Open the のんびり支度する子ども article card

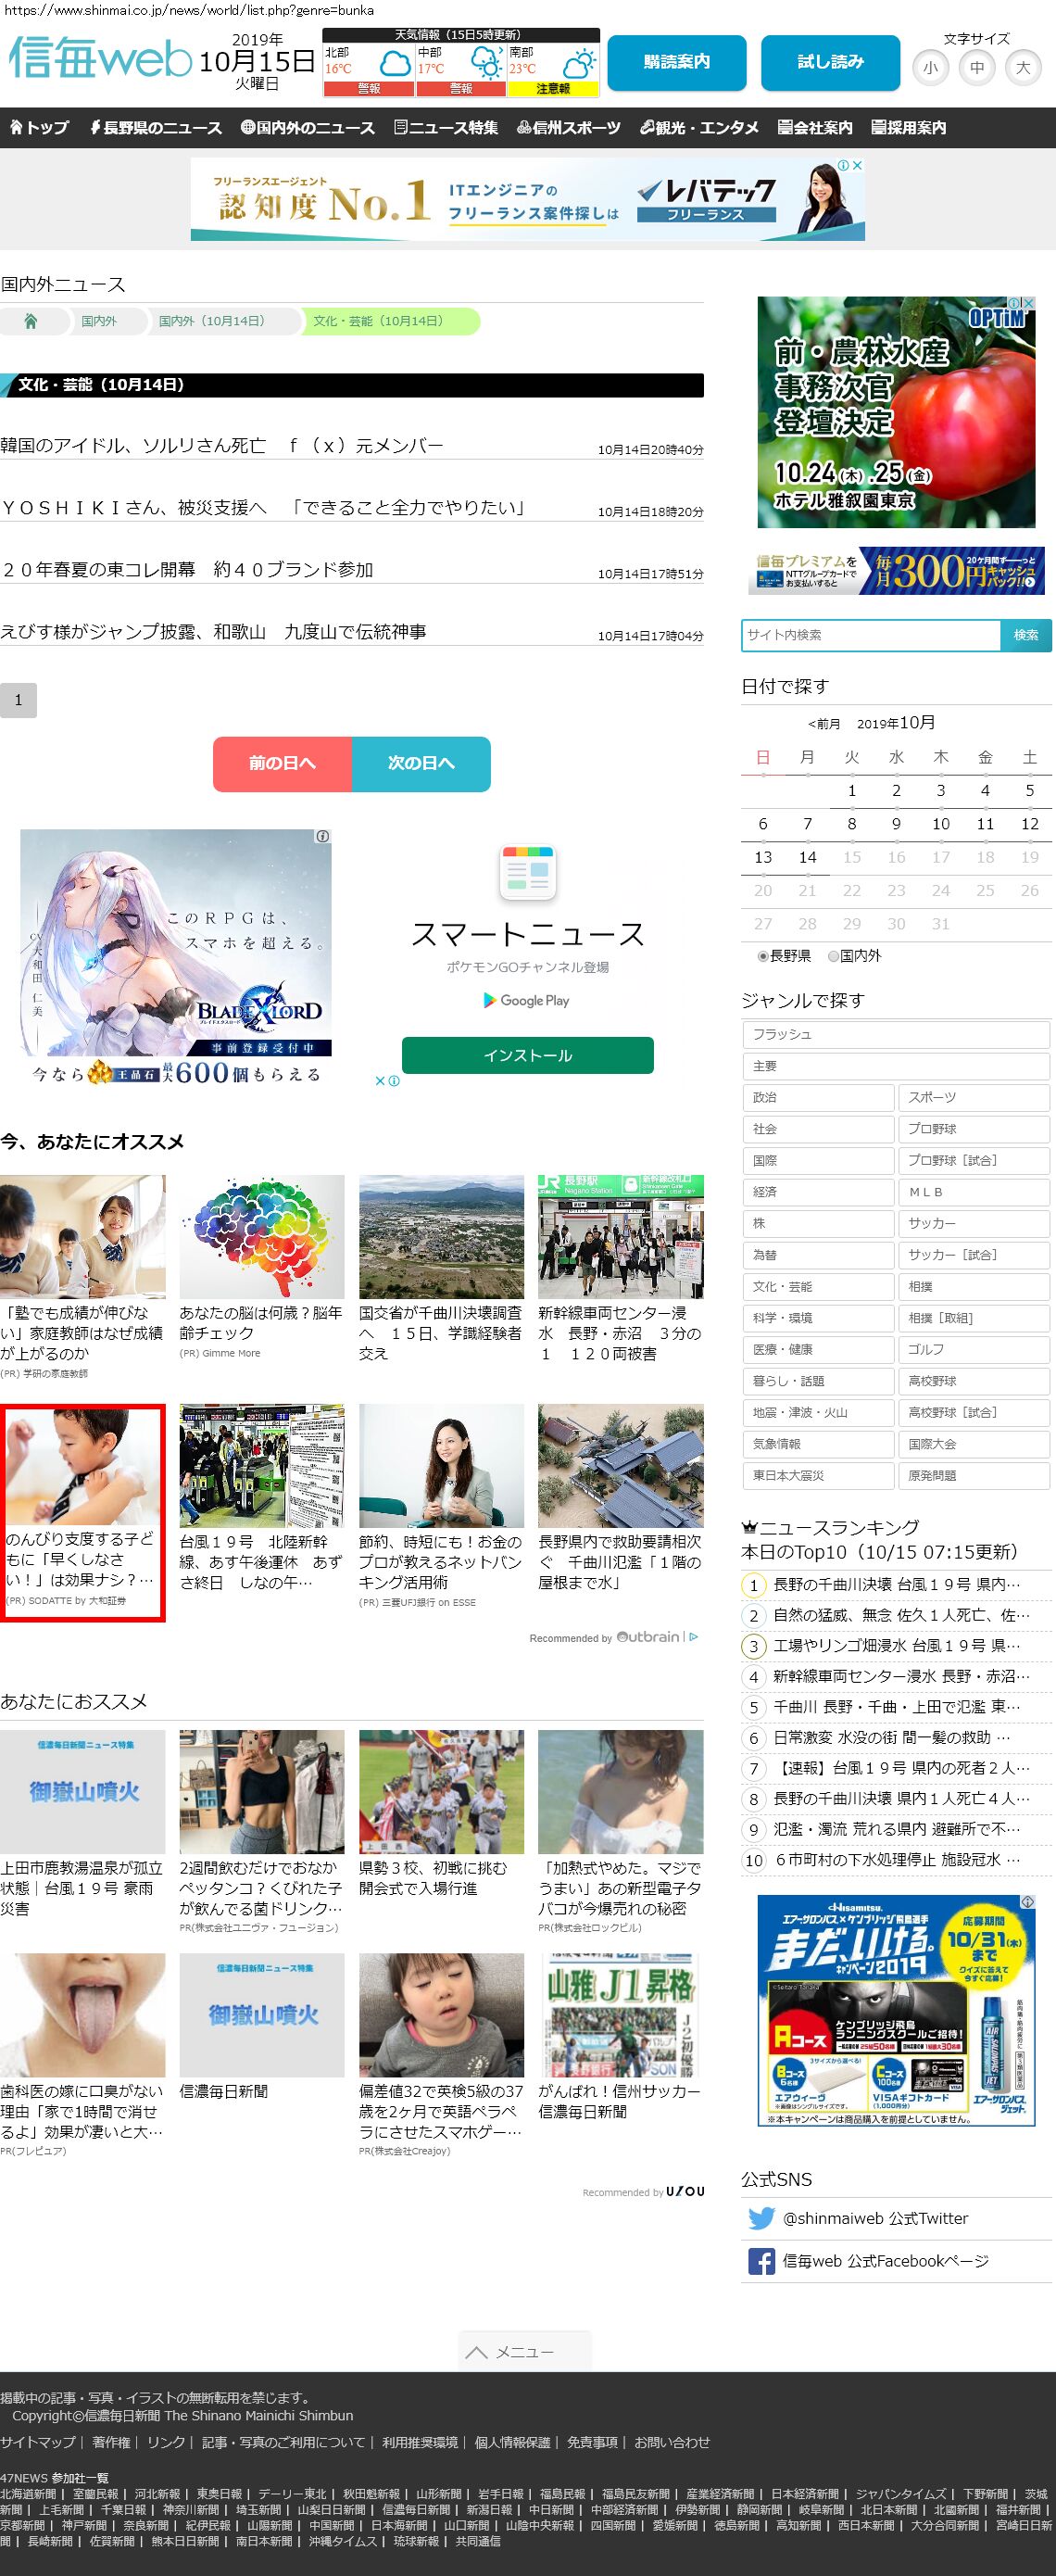[83, 1513]
